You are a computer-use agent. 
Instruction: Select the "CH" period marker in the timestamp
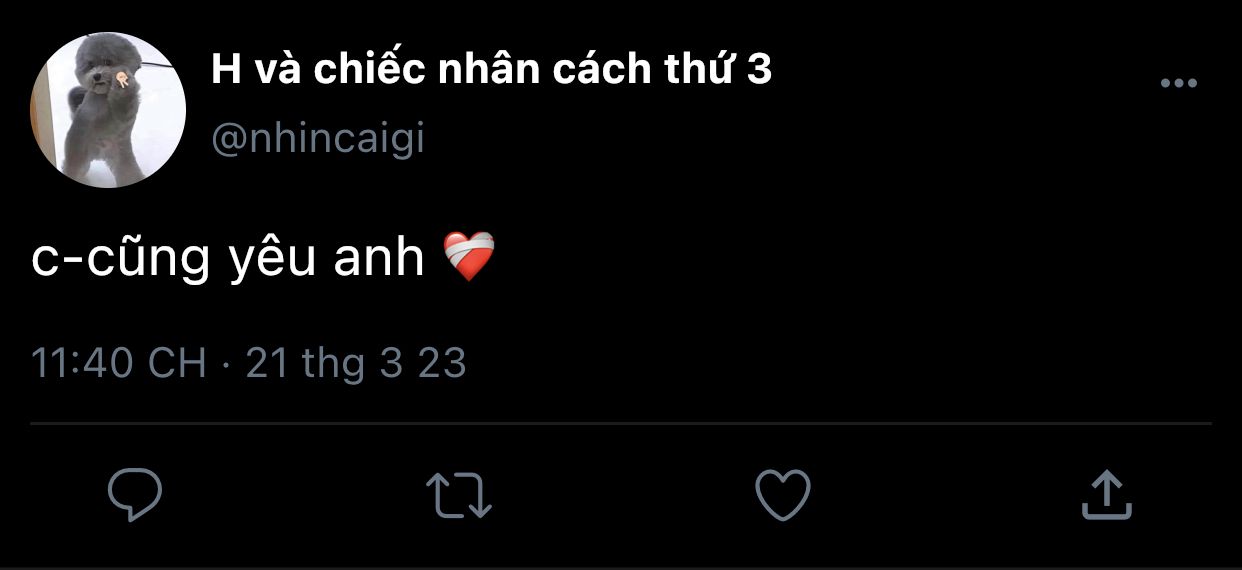coord(177,363)
